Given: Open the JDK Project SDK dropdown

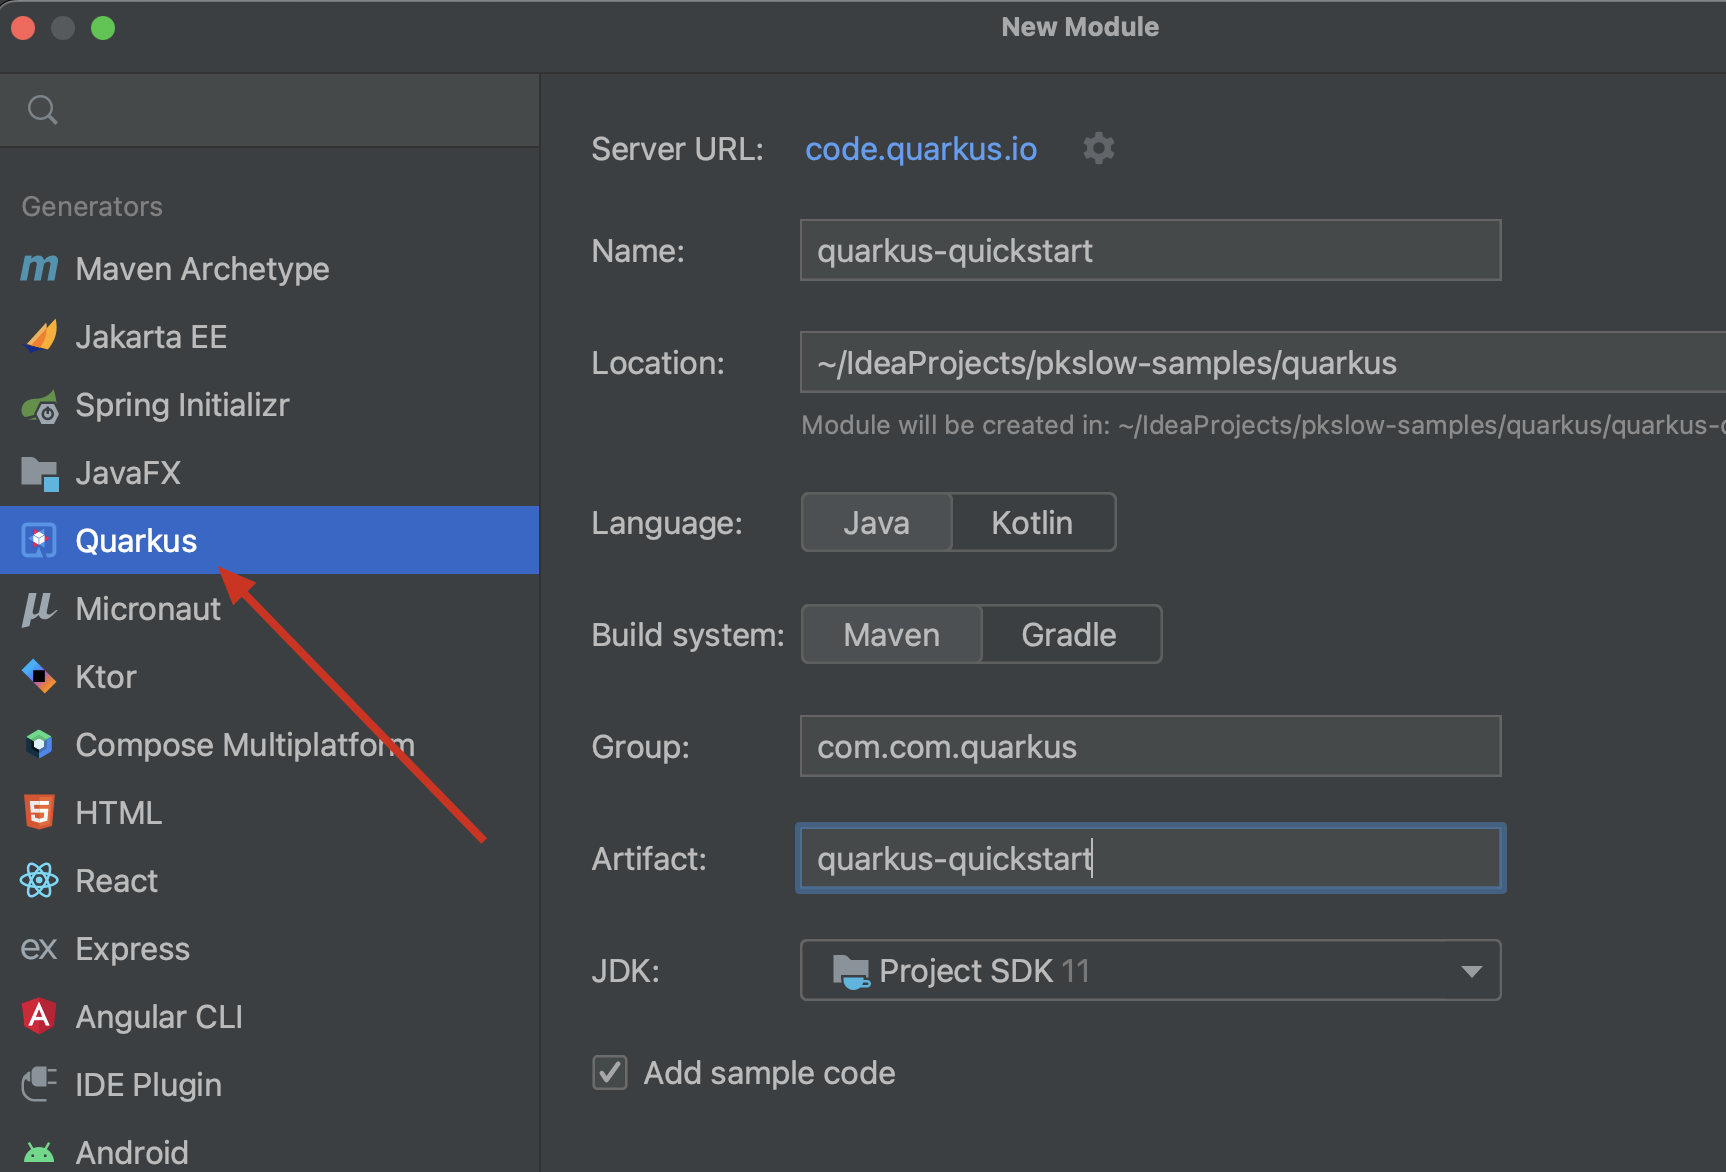Looking at the screenshot, I should pos(1150,970).
